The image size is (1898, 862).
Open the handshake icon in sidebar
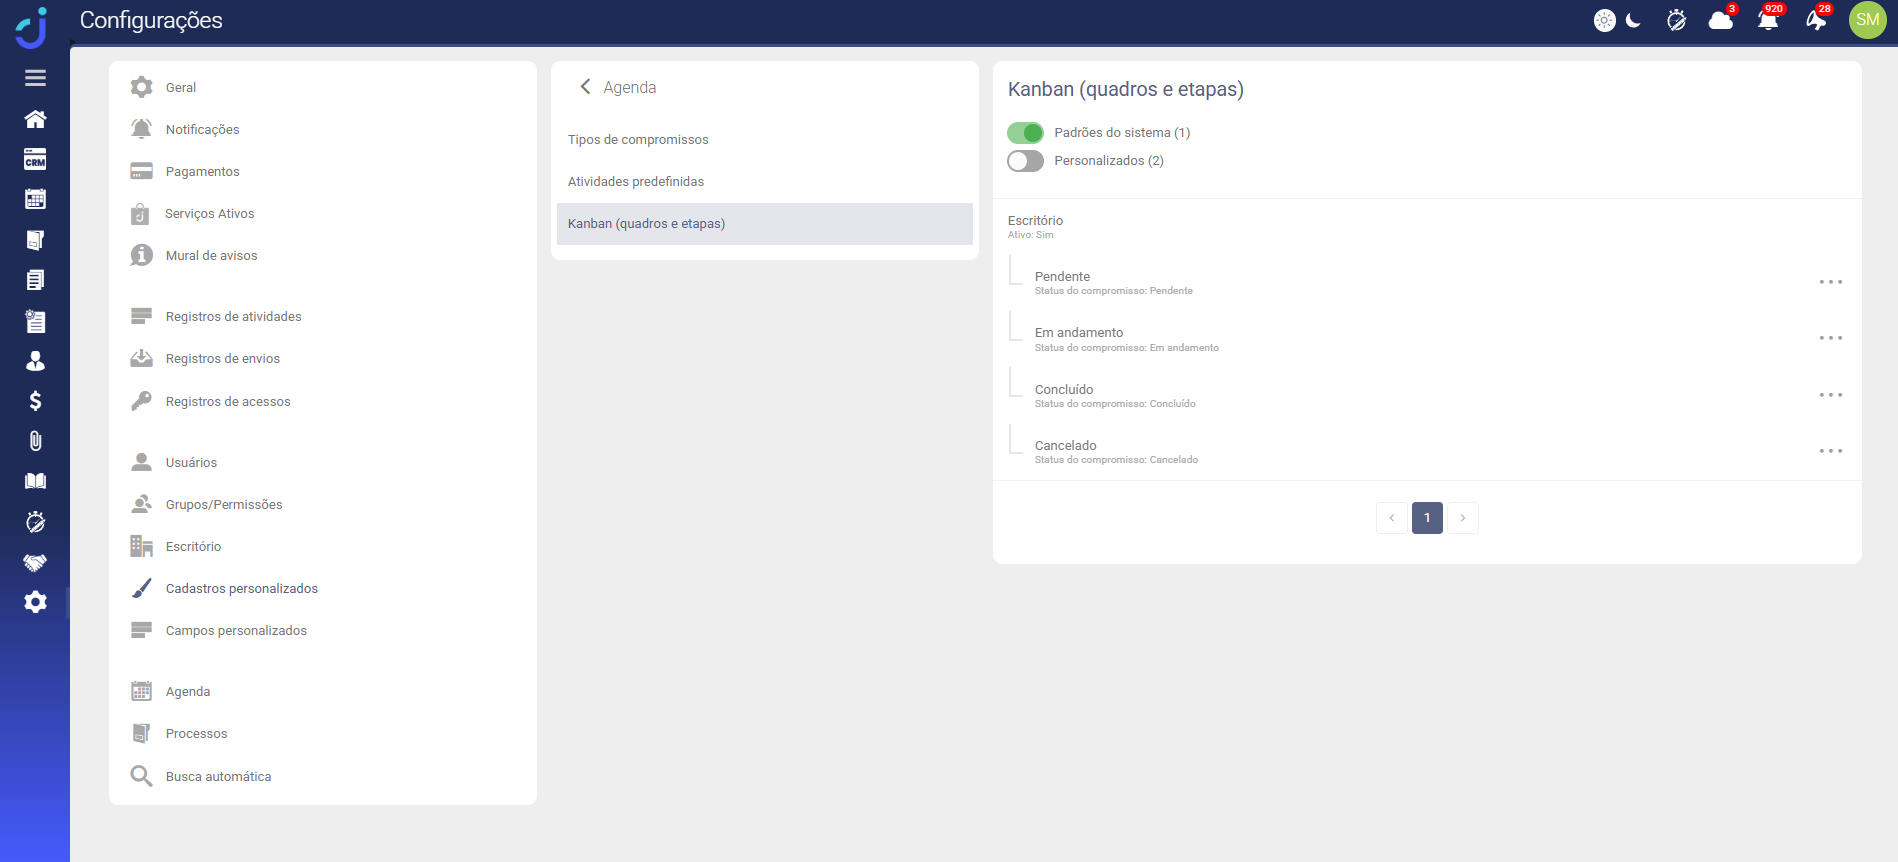click(35, 563)
